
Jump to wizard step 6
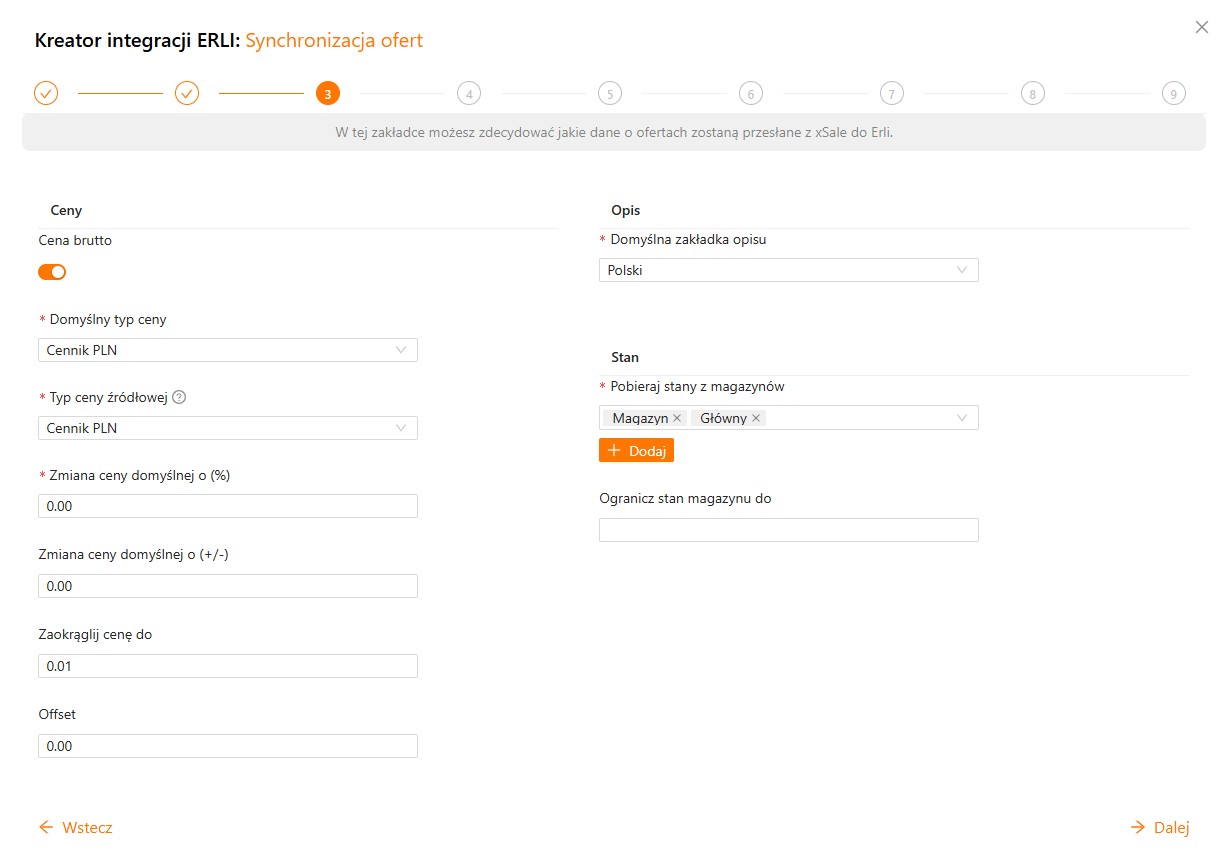click(x=751, y=93)
